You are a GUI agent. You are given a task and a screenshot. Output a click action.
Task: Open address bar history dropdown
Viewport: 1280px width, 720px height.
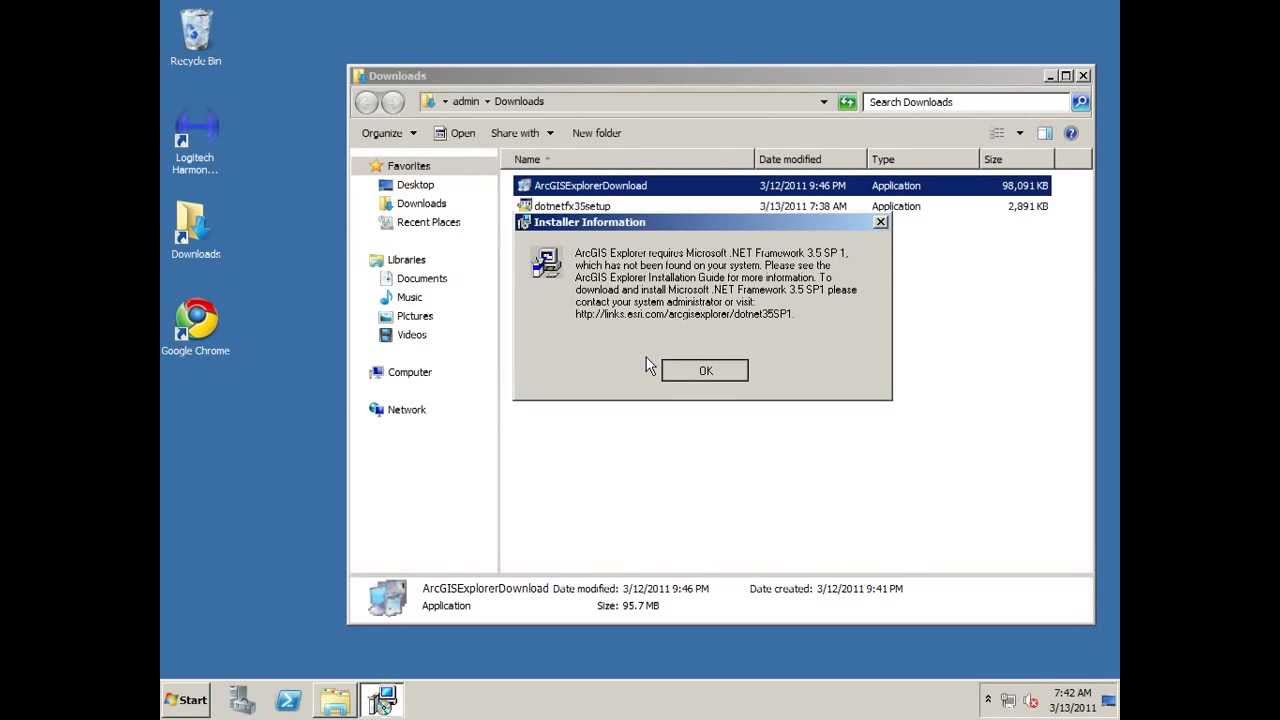[824, 102]
